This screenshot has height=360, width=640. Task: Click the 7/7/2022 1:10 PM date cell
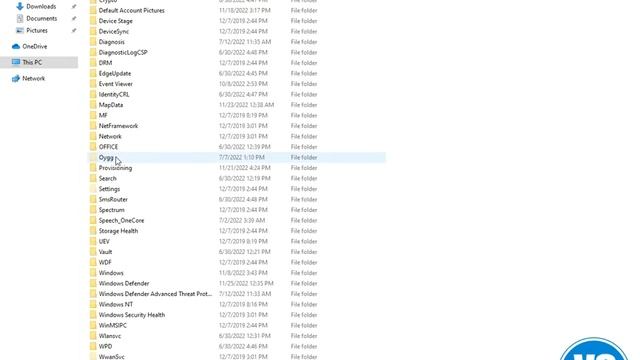pyautogui.click(x=242, y=158)
